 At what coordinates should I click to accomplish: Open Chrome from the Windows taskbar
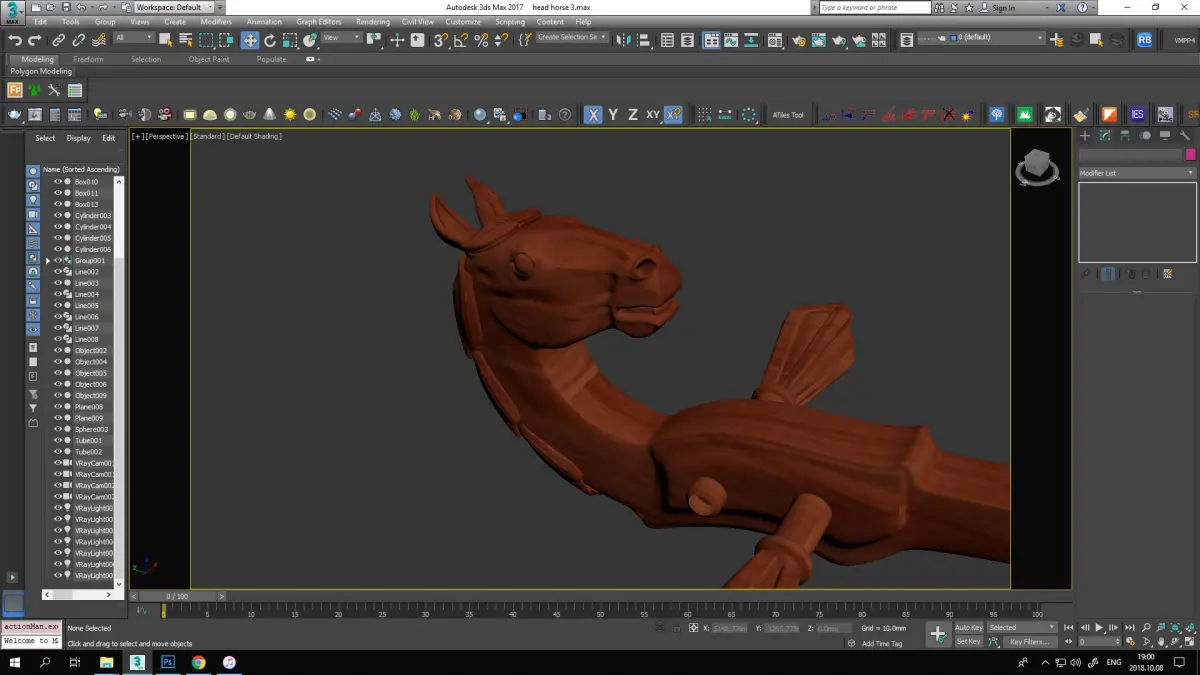point(199,662)
